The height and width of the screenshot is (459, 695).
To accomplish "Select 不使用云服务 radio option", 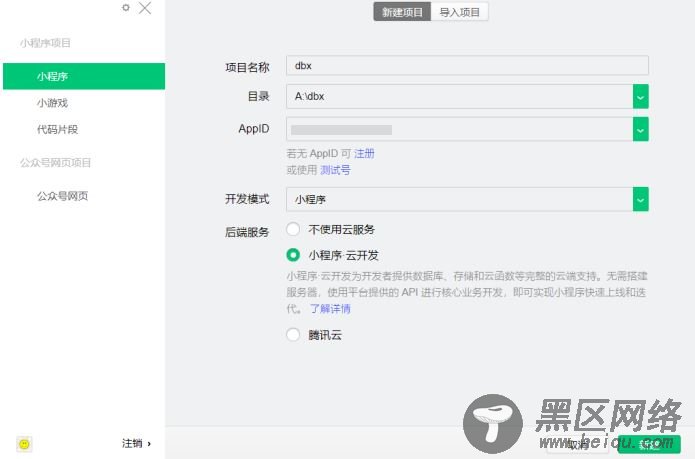I will (x=293, y=229).
